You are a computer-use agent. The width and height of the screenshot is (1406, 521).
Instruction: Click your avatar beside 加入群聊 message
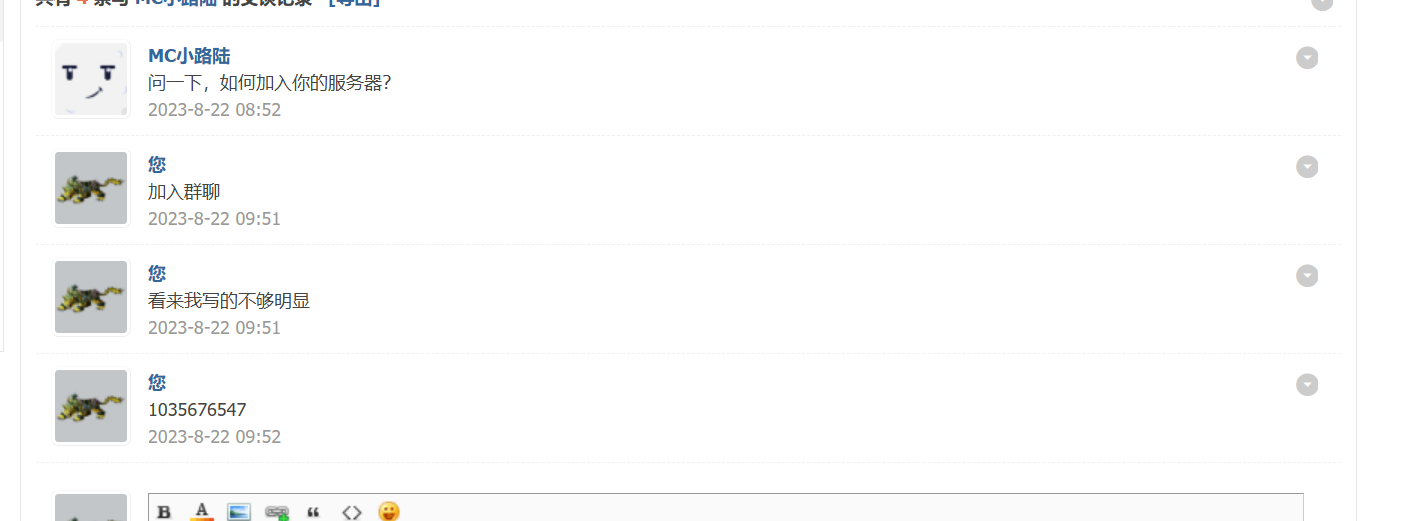(x=91, y=188)
